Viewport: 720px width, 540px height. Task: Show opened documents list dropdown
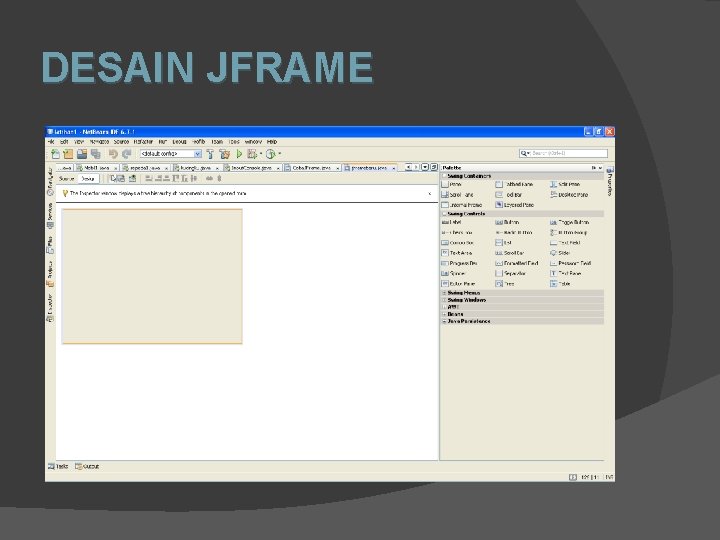pos(425,168)
